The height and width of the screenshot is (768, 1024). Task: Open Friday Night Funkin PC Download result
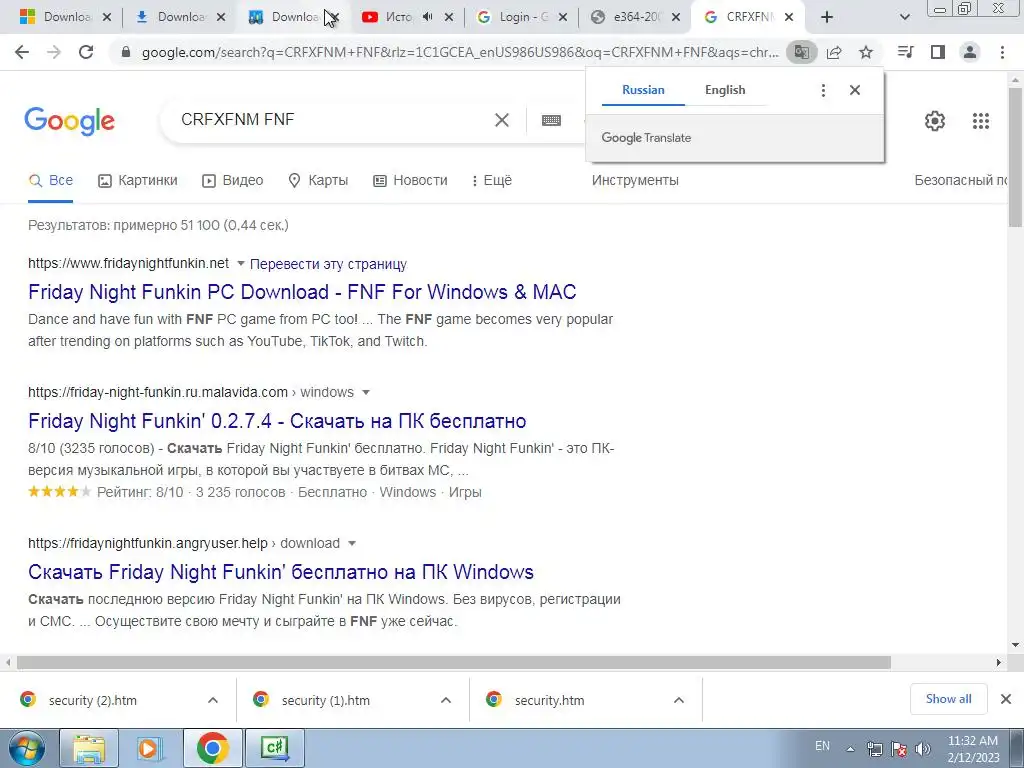[x=302, y=292]
